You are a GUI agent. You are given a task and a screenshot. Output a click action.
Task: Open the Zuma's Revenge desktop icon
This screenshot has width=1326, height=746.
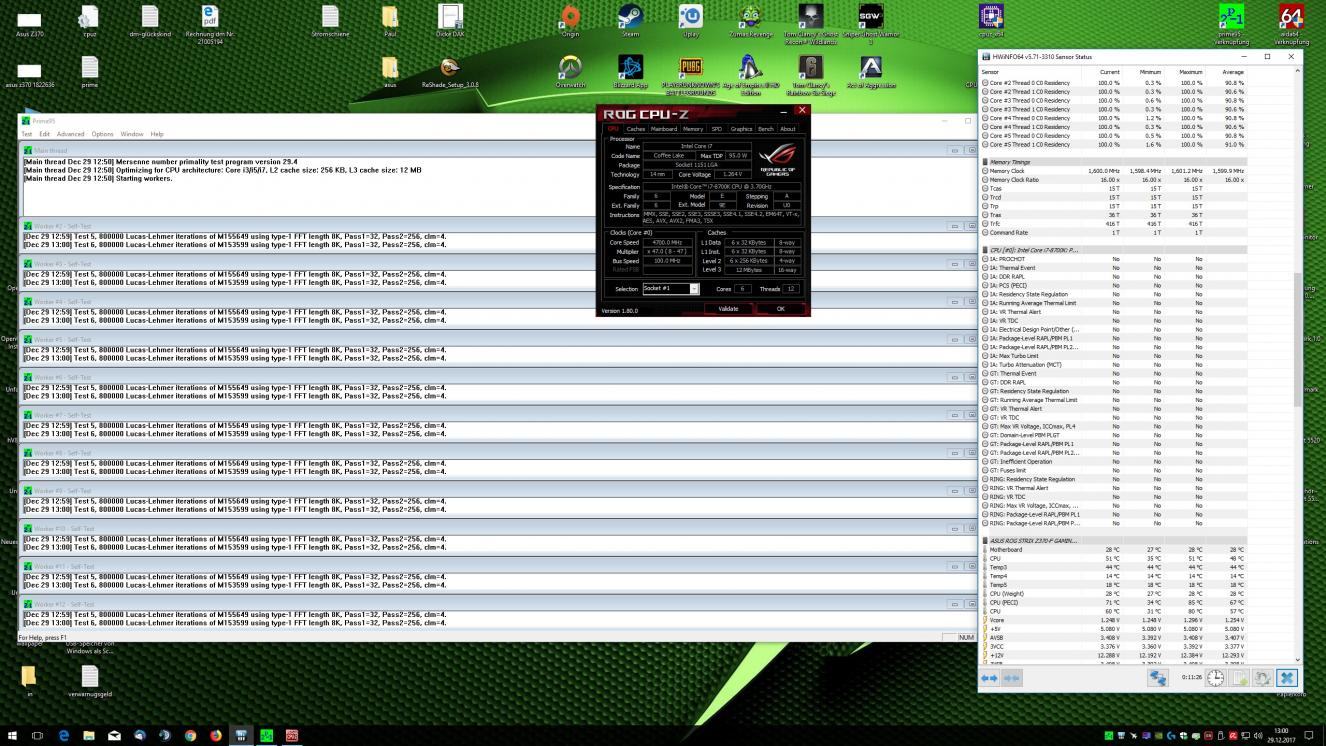(x=751, y=20)
